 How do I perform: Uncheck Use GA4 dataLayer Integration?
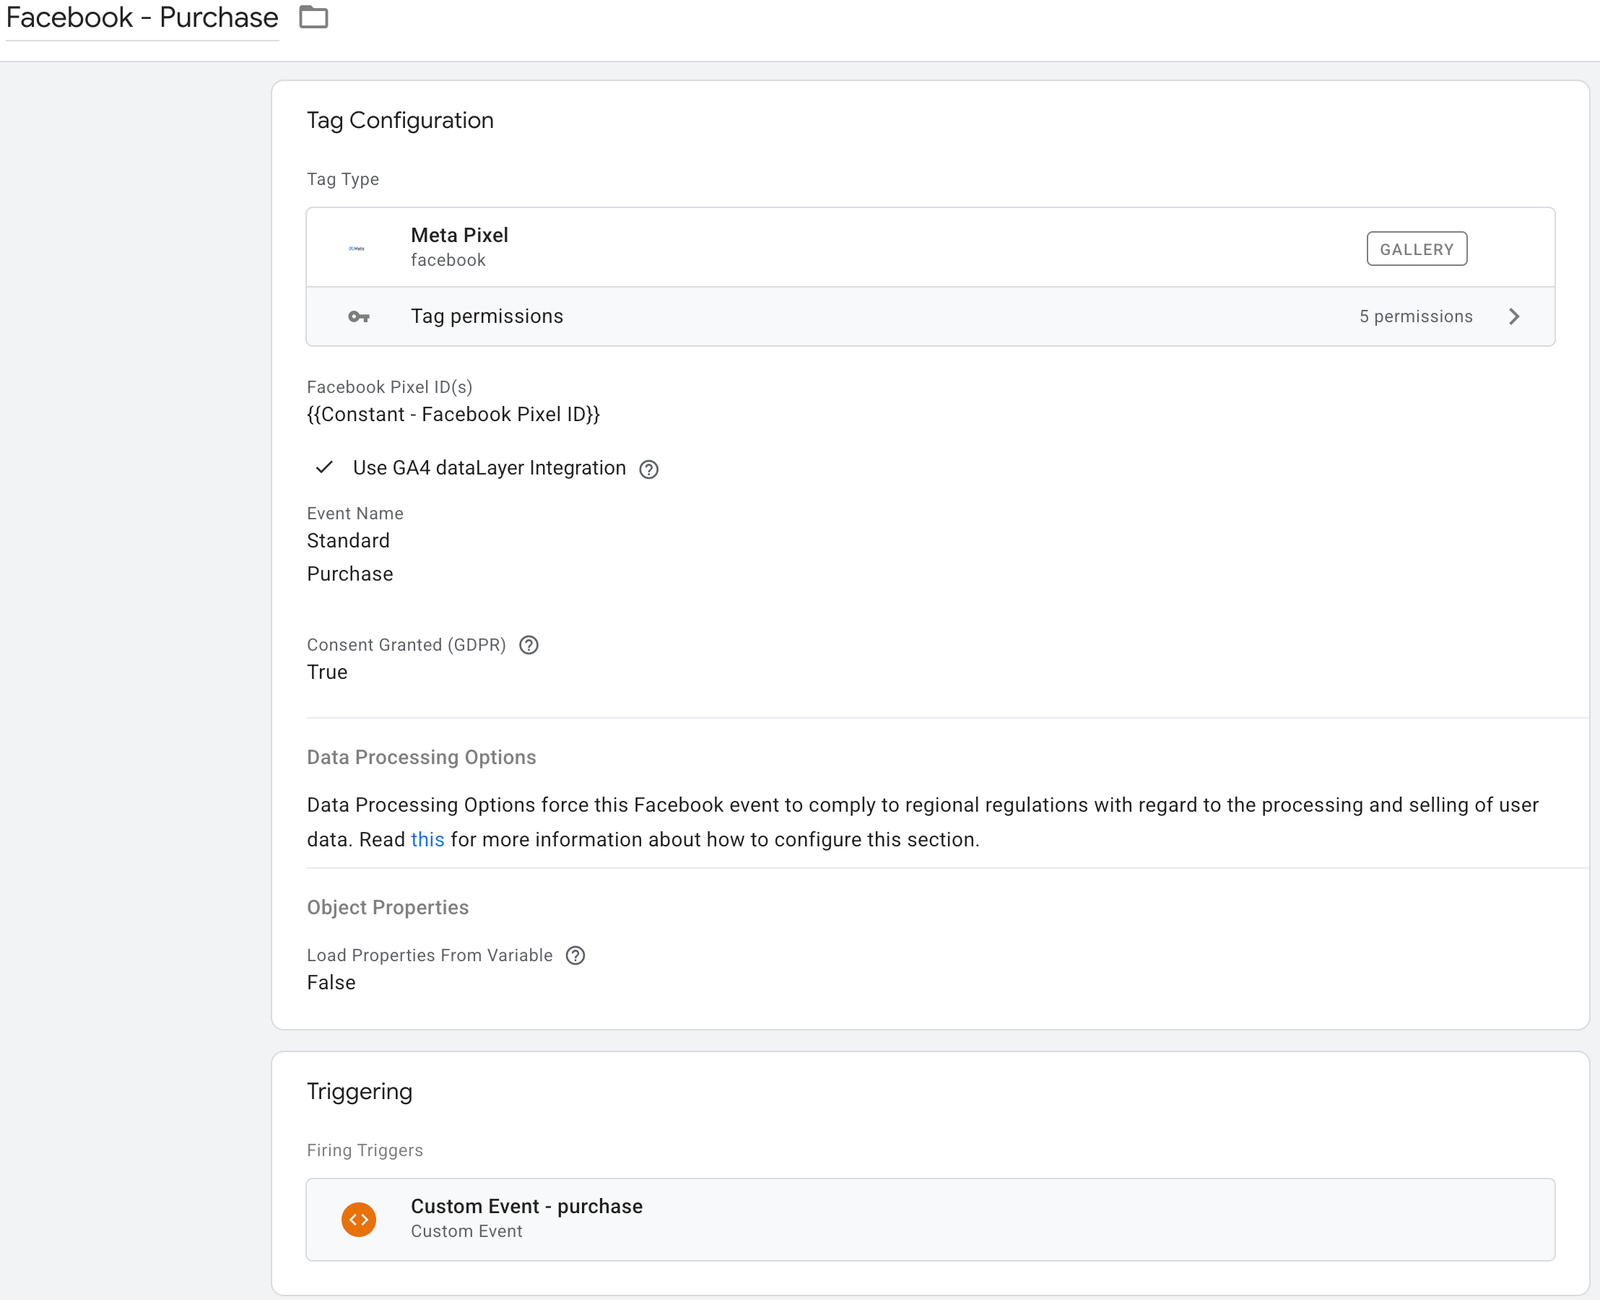pyautogui.click(x=324, y=467)
